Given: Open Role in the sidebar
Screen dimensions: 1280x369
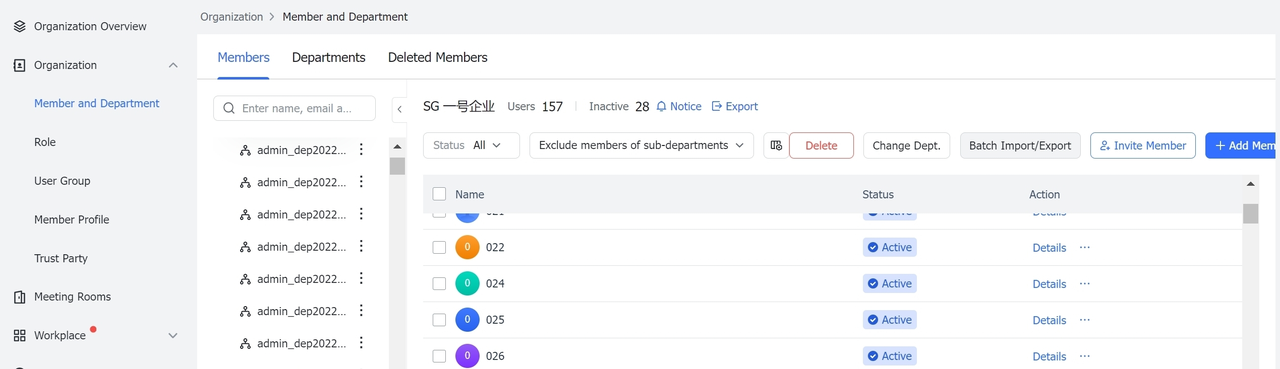Looking at the screenshot, I should point(45,142).
